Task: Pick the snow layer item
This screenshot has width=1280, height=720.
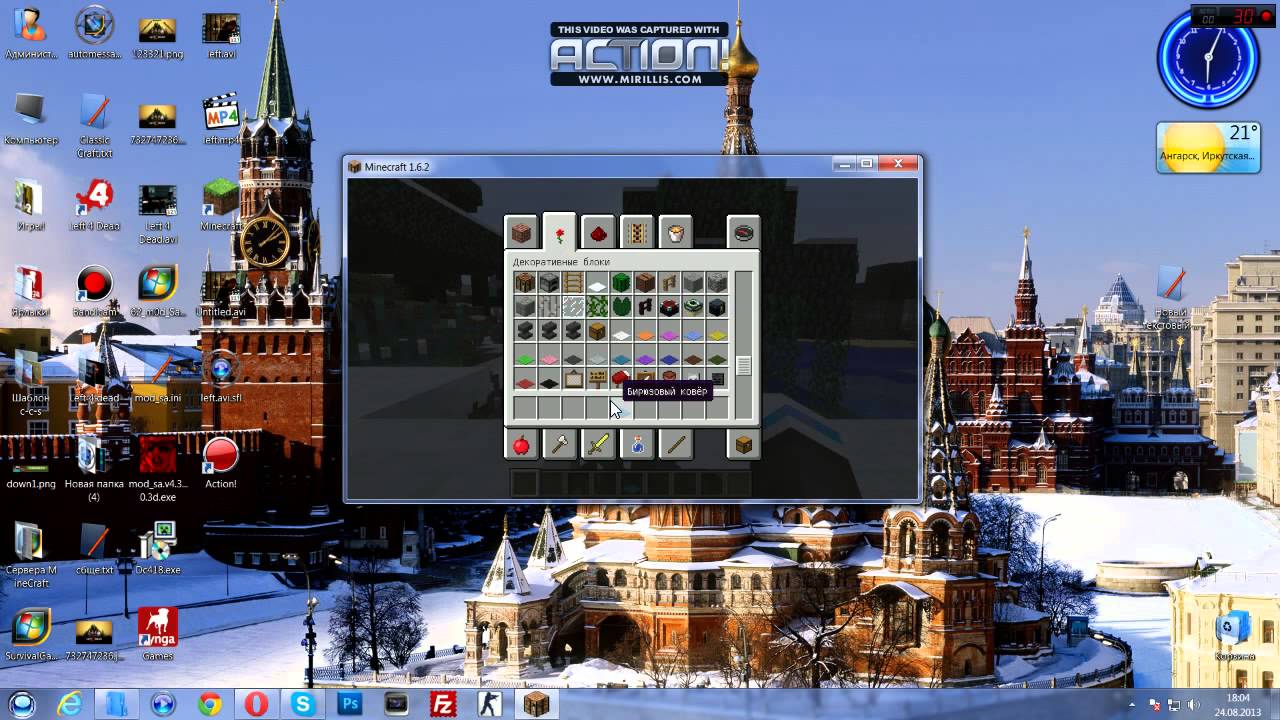Action: (597, 282)
